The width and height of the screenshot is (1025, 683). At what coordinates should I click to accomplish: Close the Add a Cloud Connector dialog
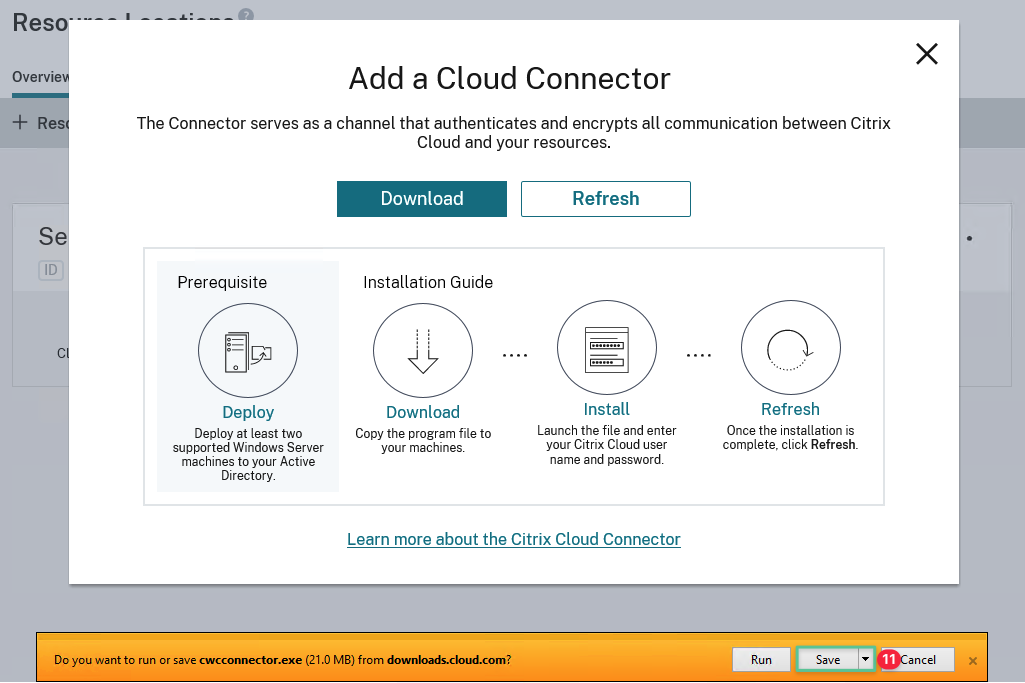[926, 54]
